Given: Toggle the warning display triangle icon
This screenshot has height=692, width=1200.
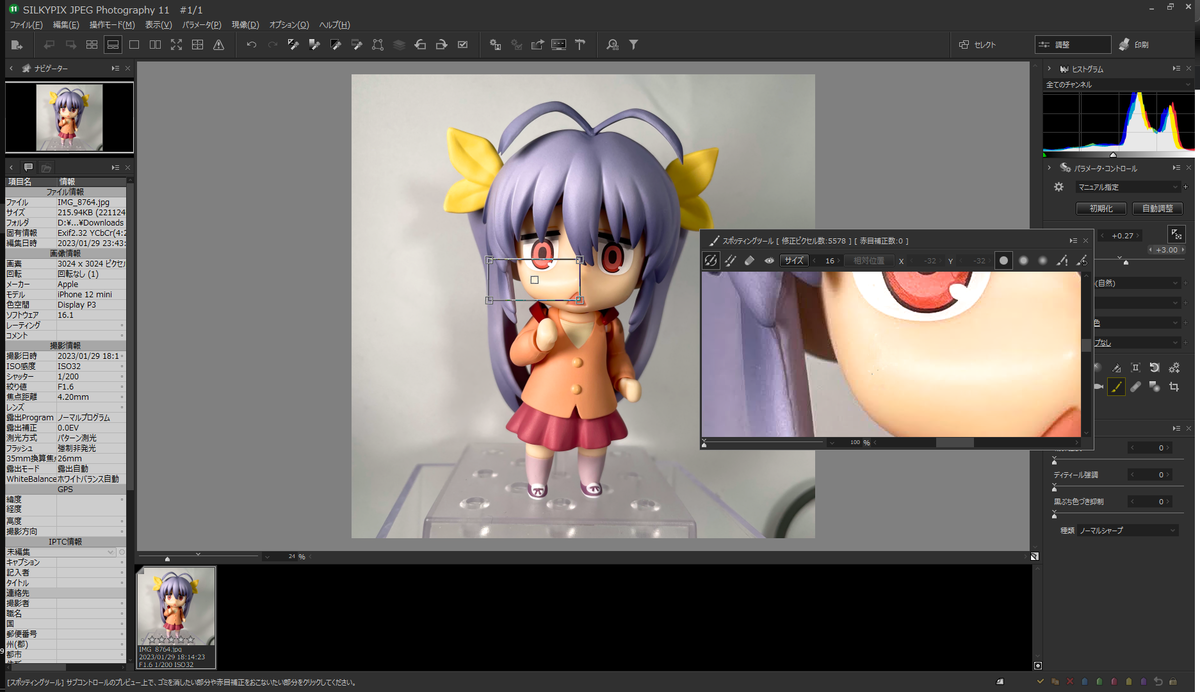Looking at the screenshot, I should point(218,45).
